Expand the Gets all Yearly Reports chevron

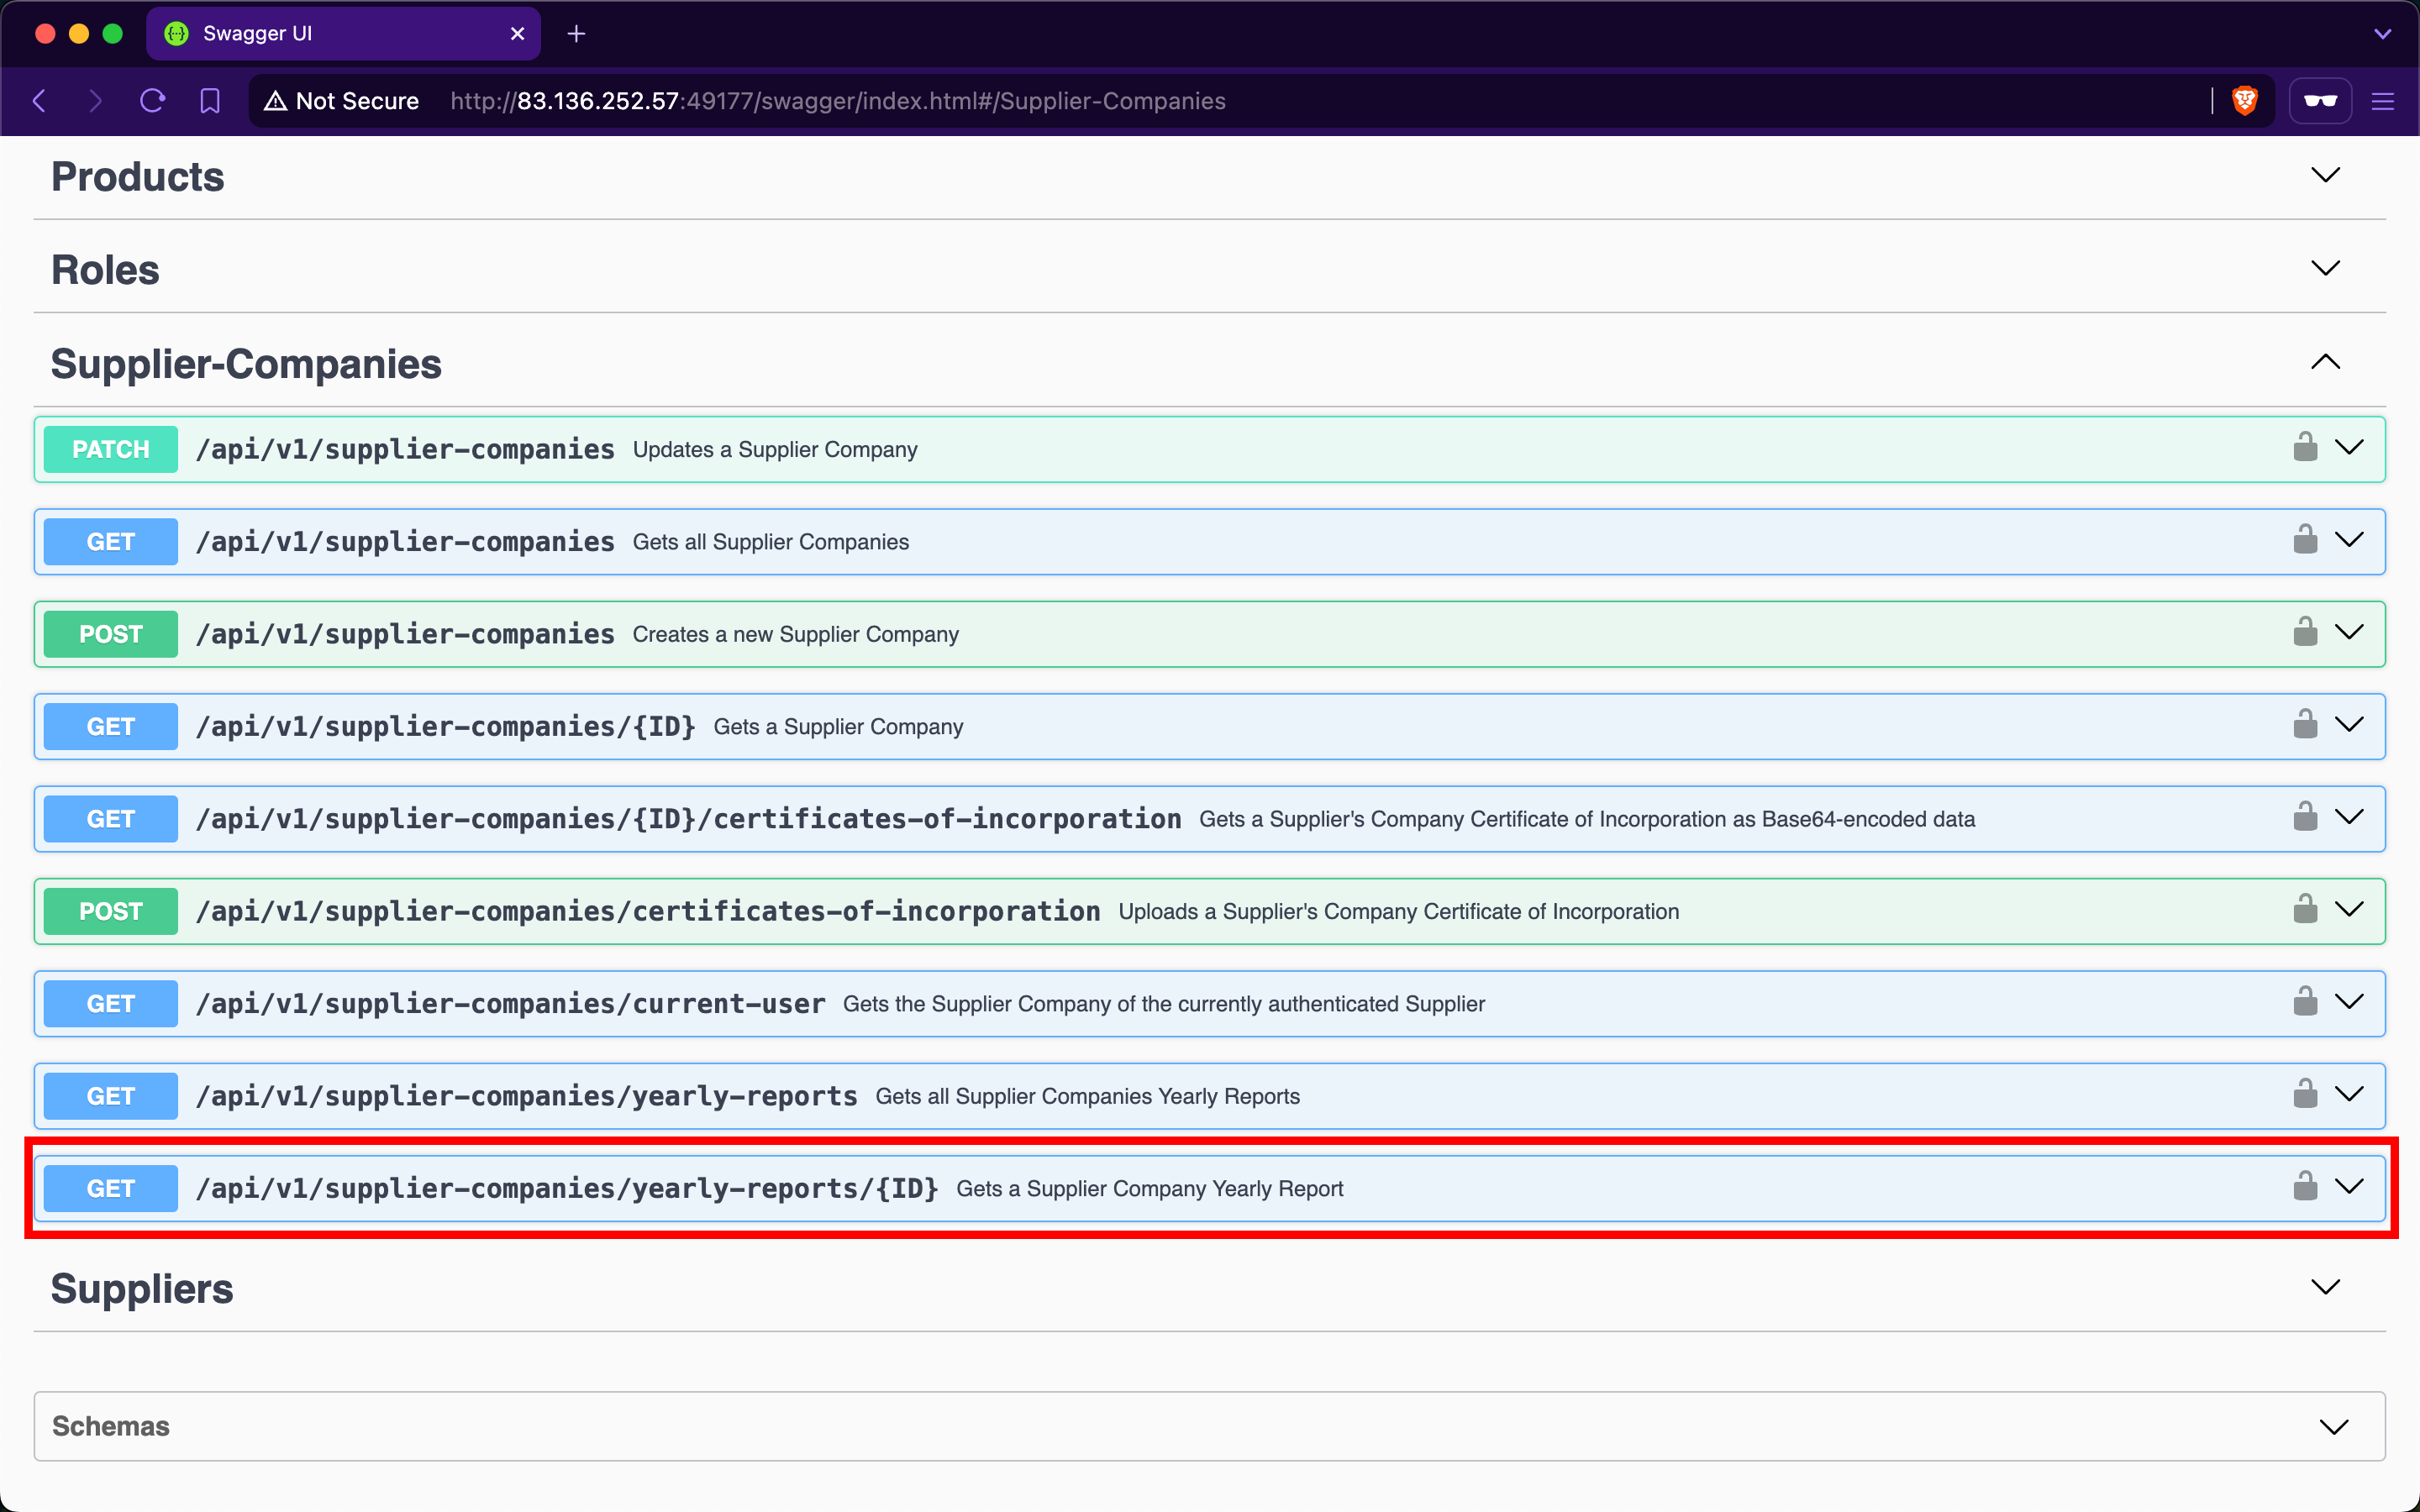click(x=2349, y=1094)
